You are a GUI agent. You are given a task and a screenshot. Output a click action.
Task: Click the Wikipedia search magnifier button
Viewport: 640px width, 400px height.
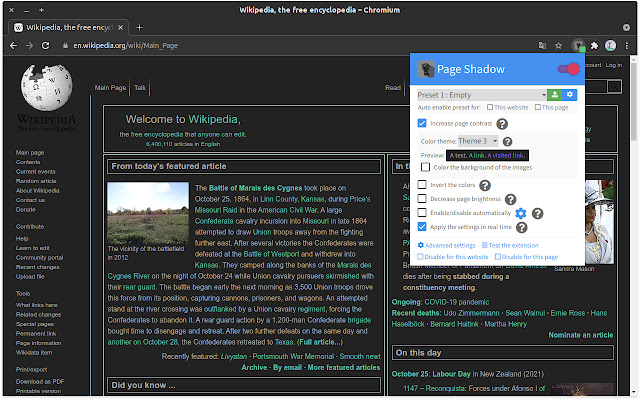tap(614, 86)
